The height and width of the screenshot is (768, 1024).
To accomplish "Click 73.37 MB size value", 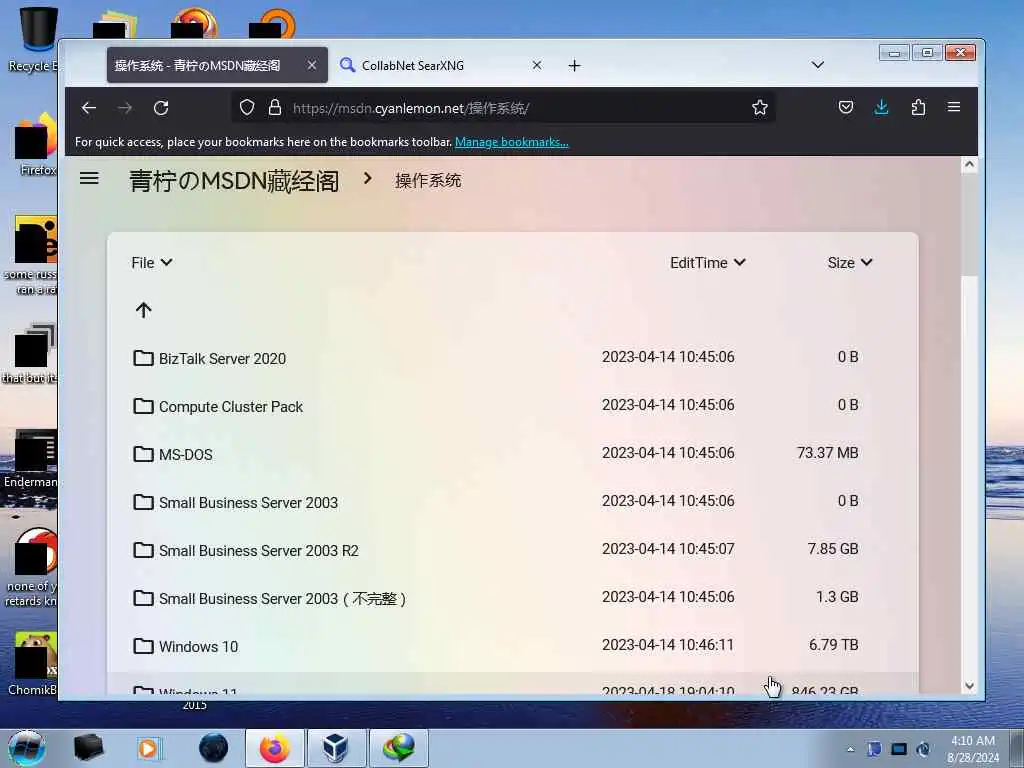I will point(827,453).
